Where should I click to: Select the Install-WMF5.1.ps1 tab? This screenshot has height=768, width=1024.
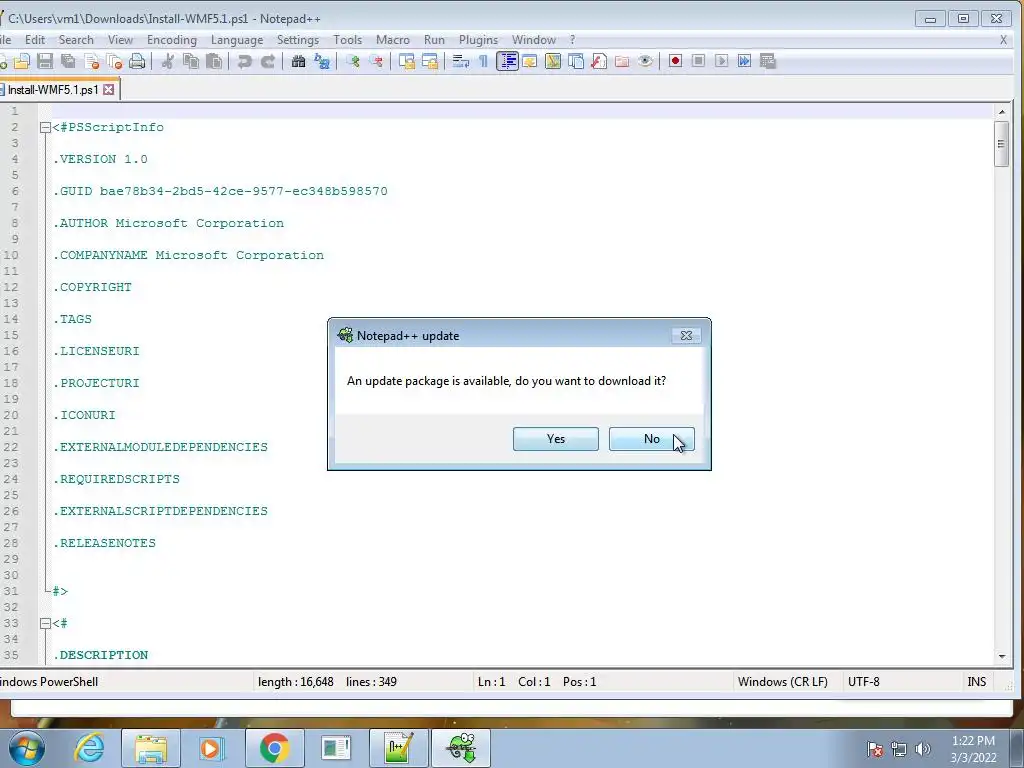pos(53,89)
